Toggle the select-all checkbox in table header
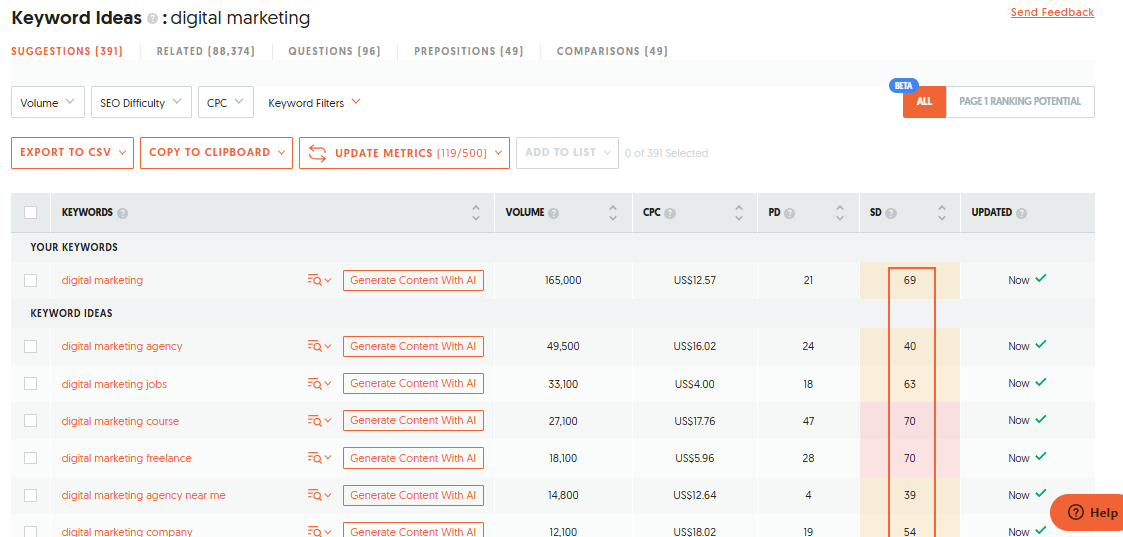Screen dimensions: 1123x537 click(30, 213)
